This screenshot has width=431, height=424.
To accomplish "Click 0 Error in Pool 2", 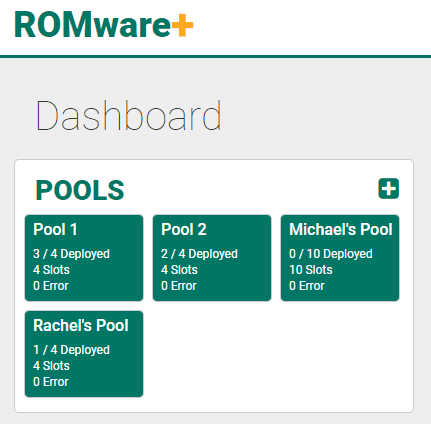I will (179, 286).
